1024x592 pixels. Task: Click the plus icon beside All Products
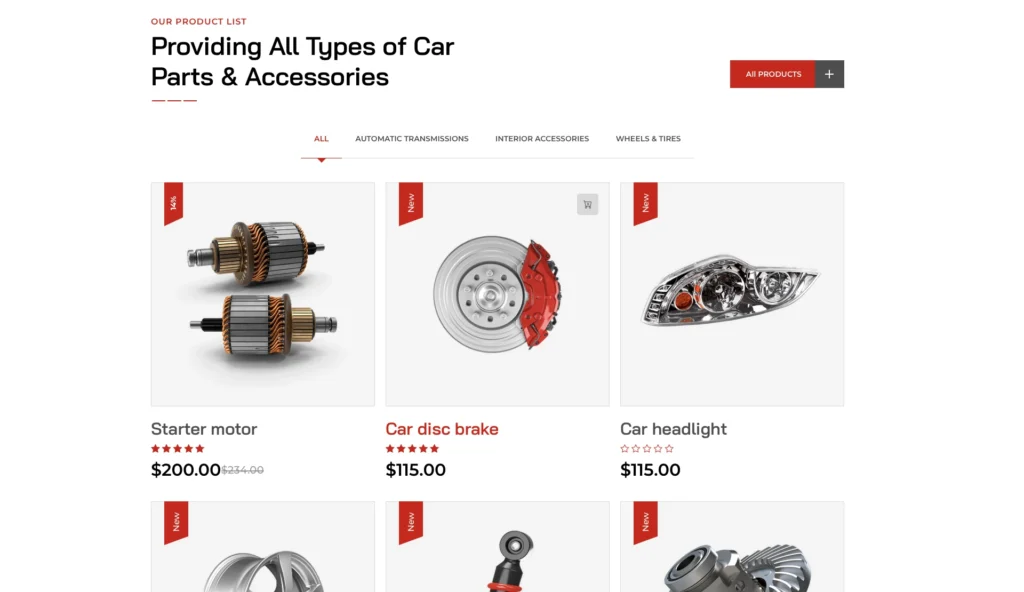point(829,74)
